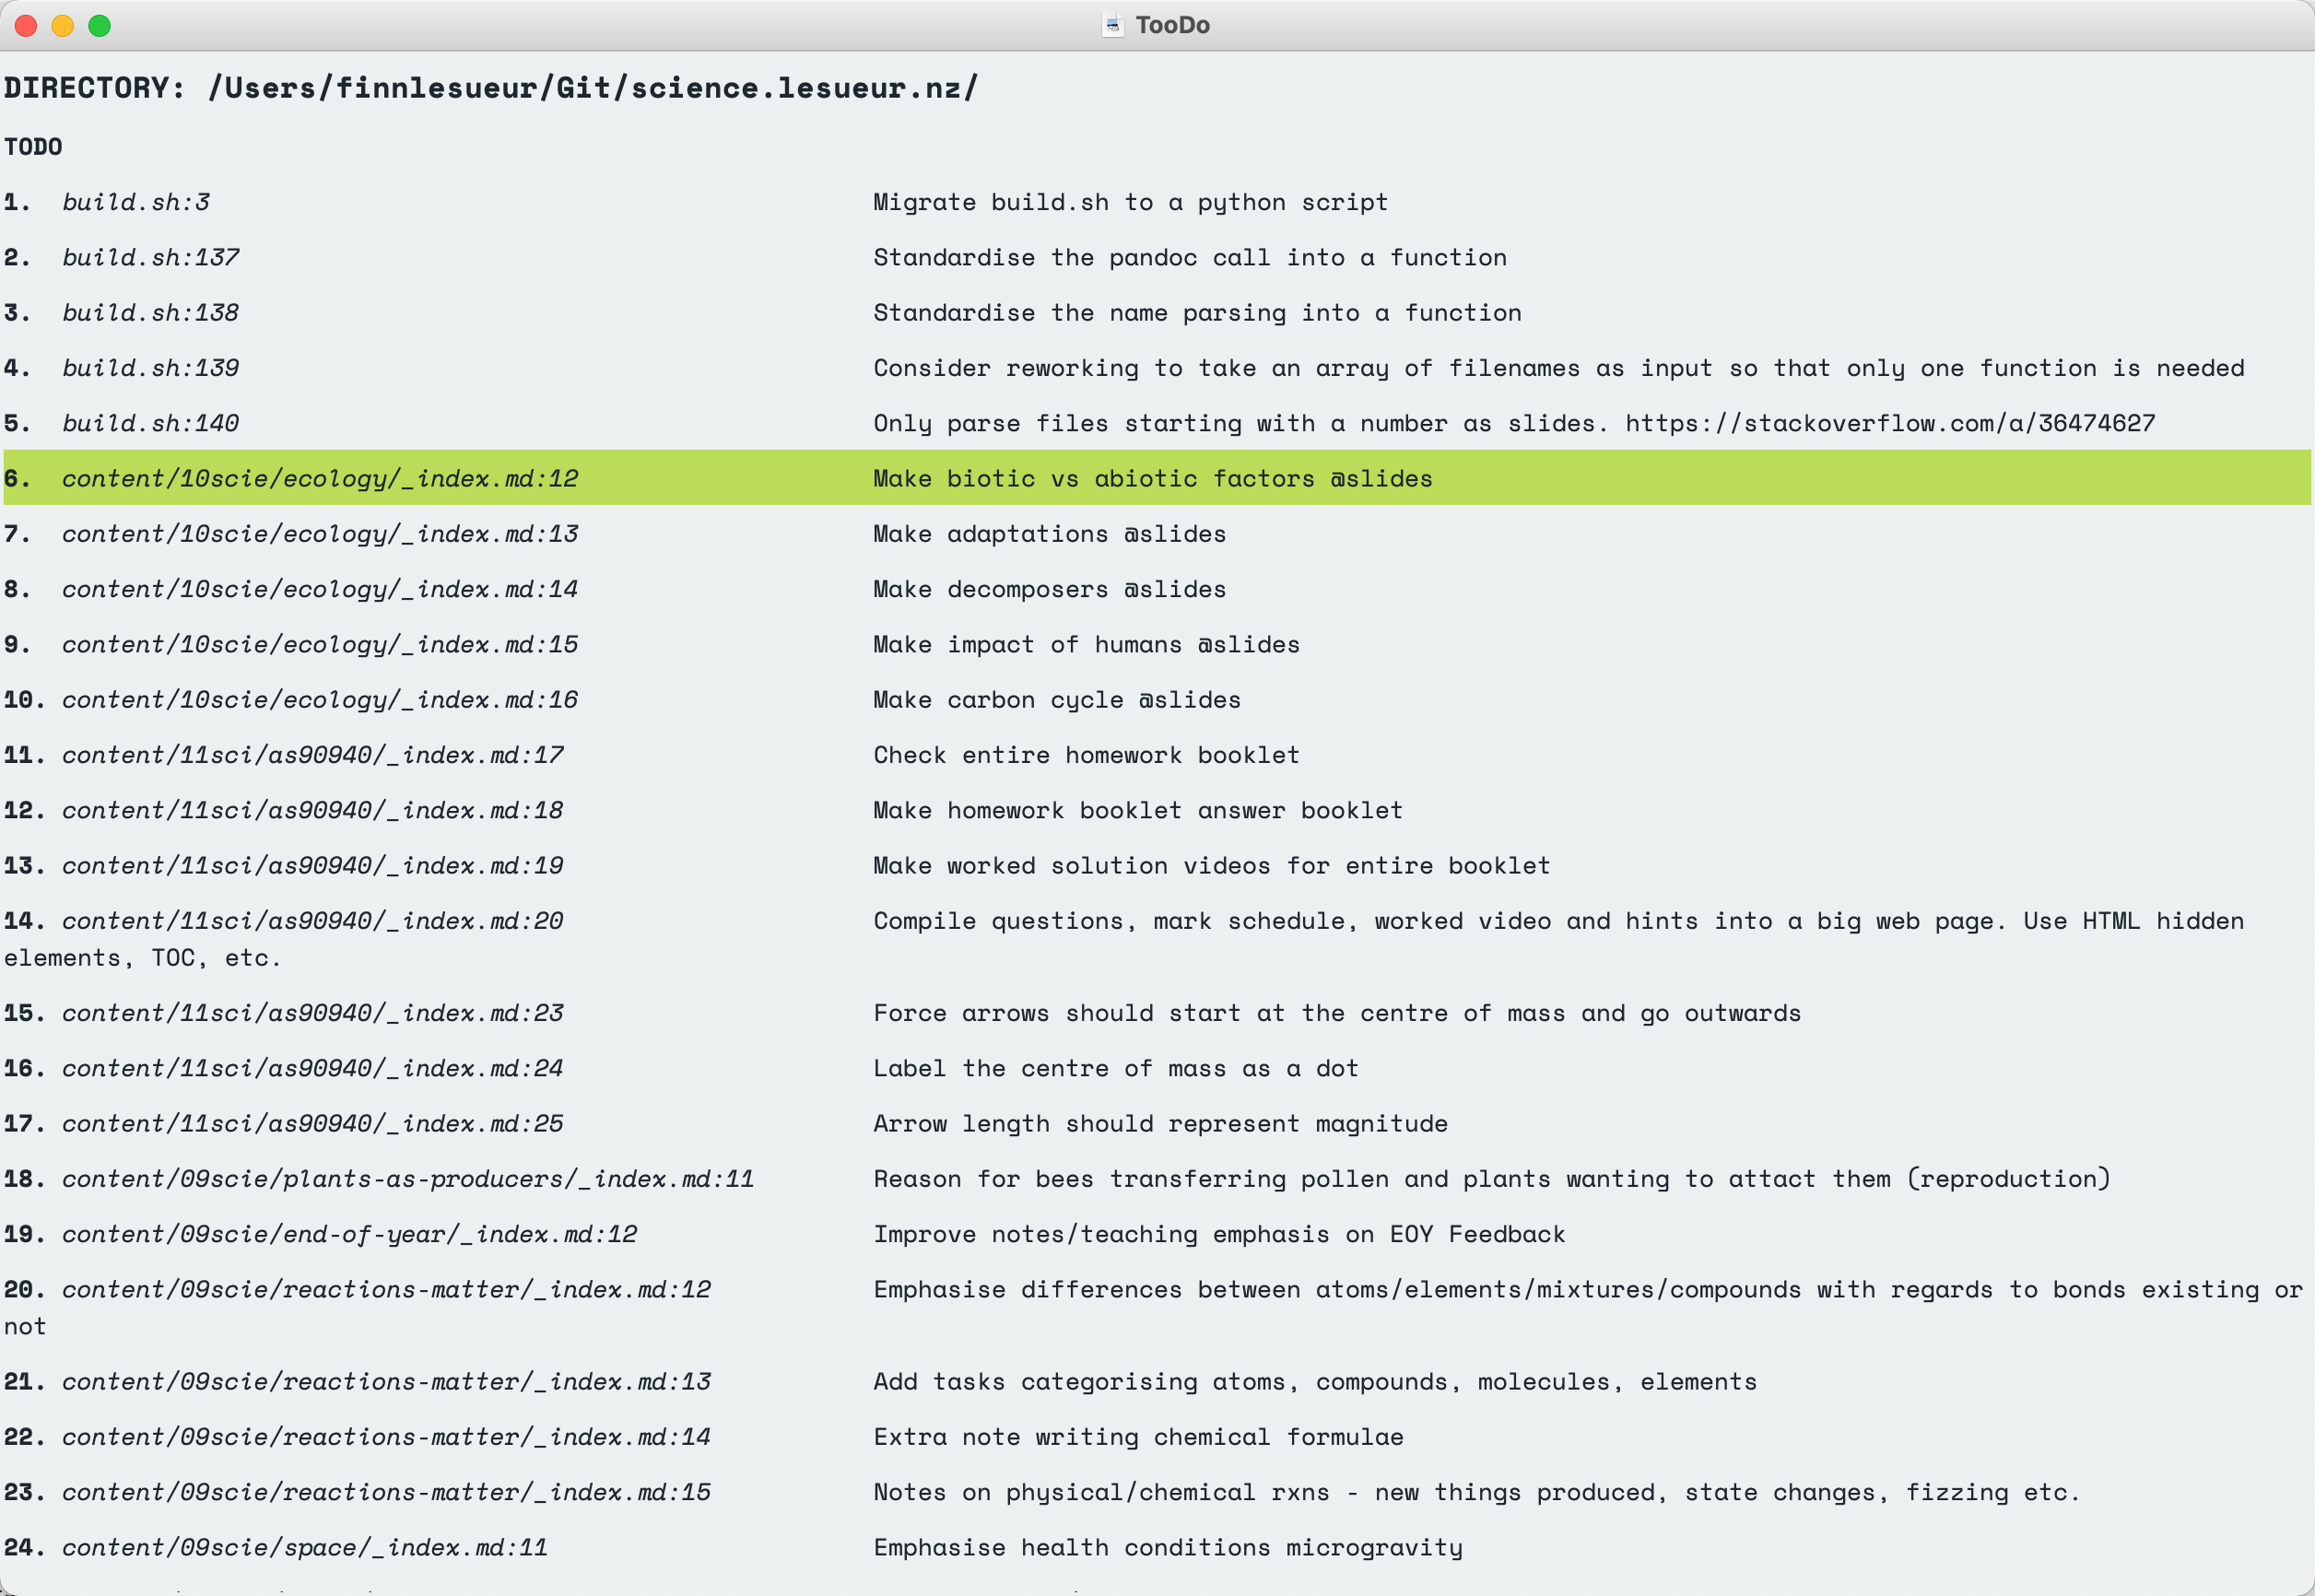The width and height of the screenshot is (2315, 1596).
Task: Open content/11sci/as90940/_index.md:17 file path
Action: (312, 755)
